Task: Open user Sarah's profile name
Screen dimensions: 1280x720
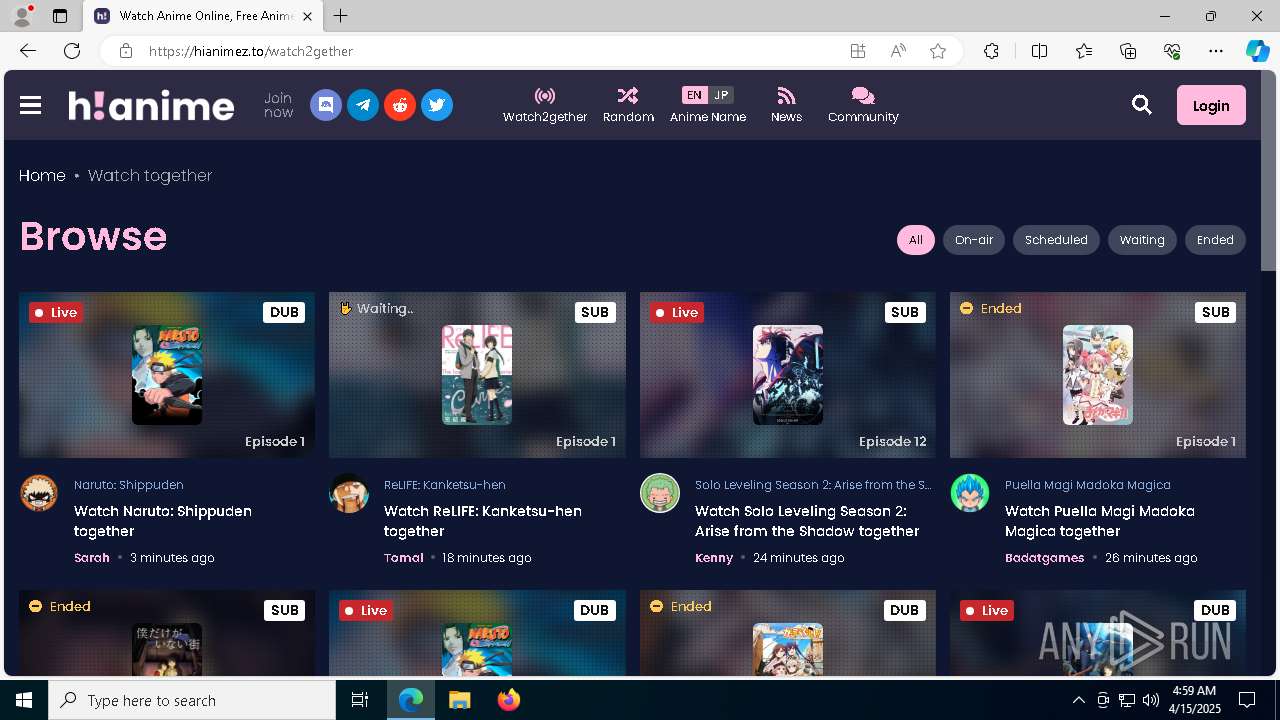Action: tap(92, 558)
